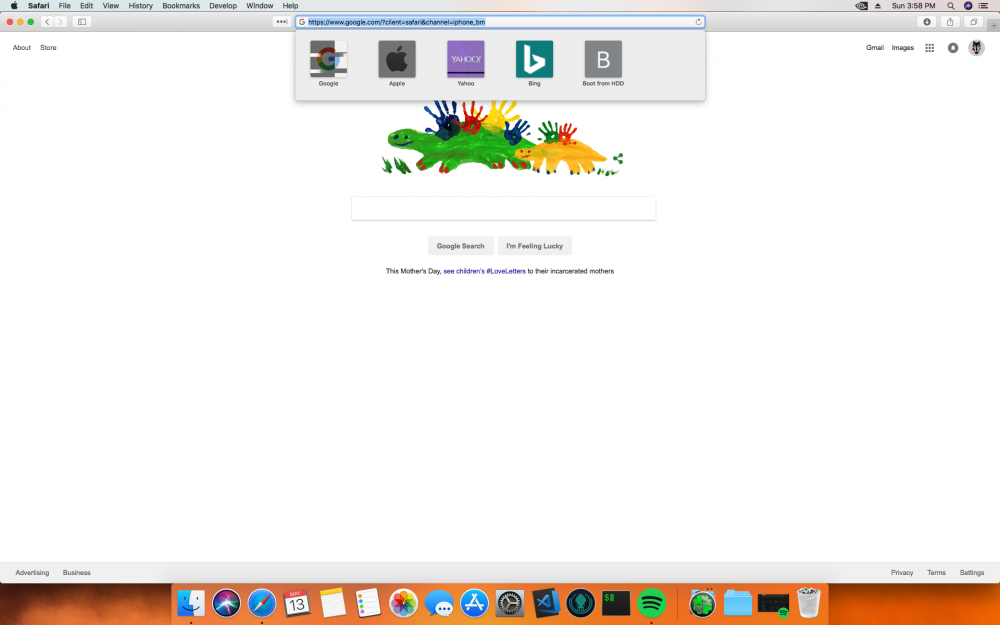The width and height of the screenshot is (1000, 625).
Task: Open the Advertising footer link
Action: pos(32,573)
